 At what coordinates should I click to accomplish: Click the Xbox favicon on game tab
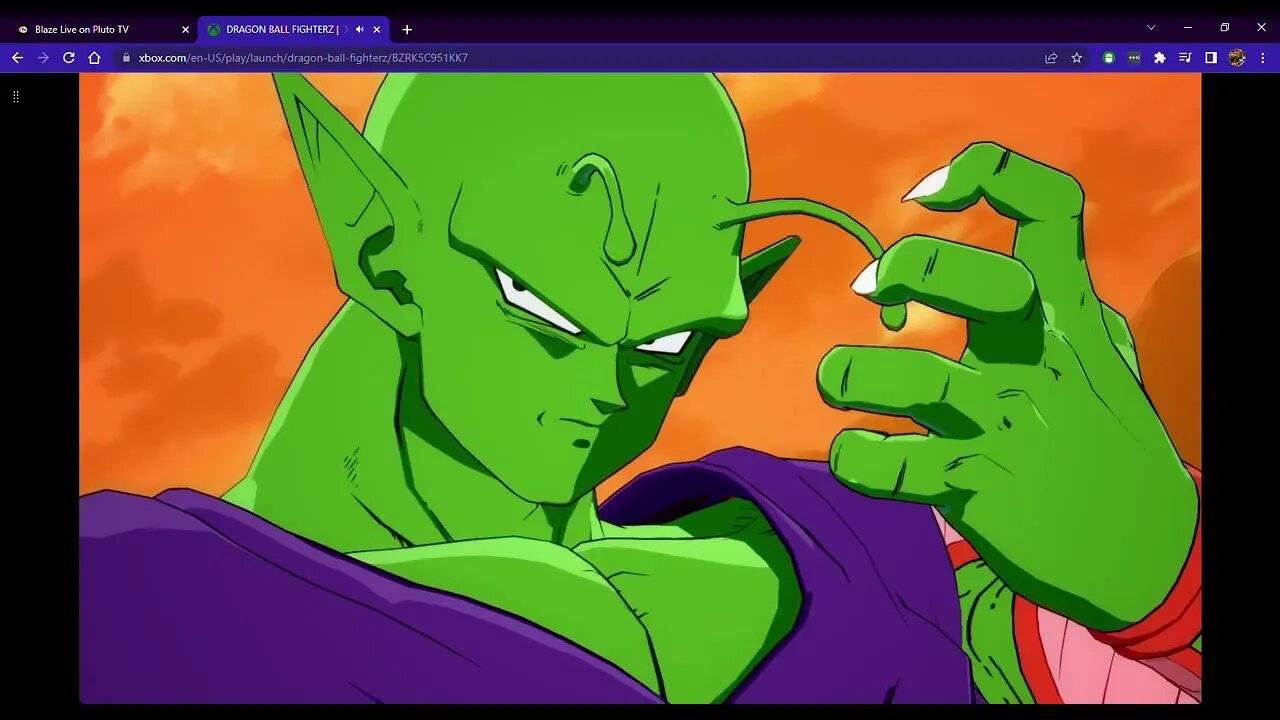[214, 29]
